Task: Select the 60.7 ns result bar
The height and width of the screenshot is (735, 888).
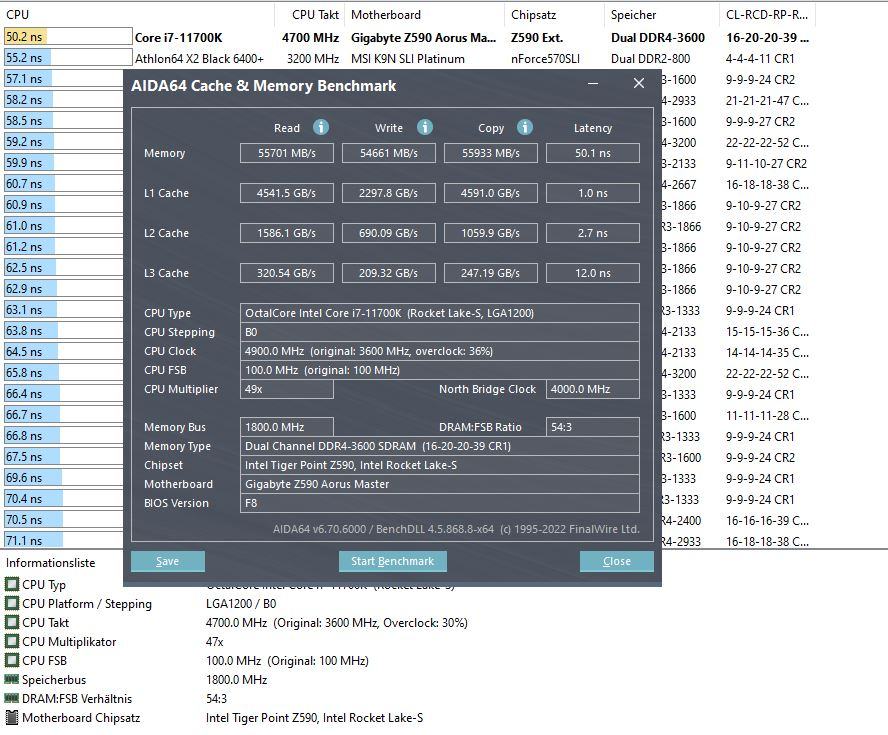Action: (63, 183)
